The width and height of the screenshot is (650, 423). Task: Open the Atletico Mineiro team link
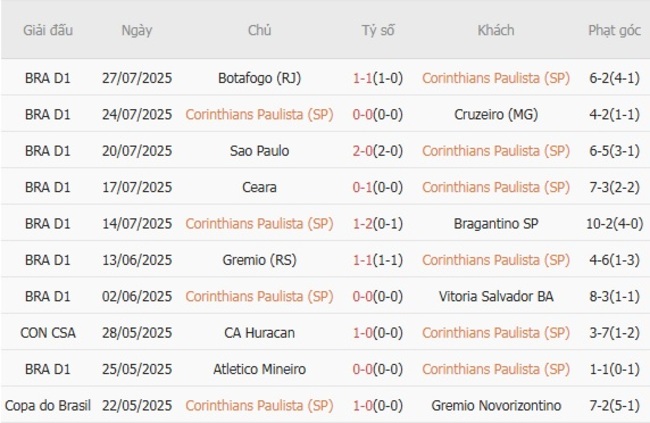(x=259, y=369)
